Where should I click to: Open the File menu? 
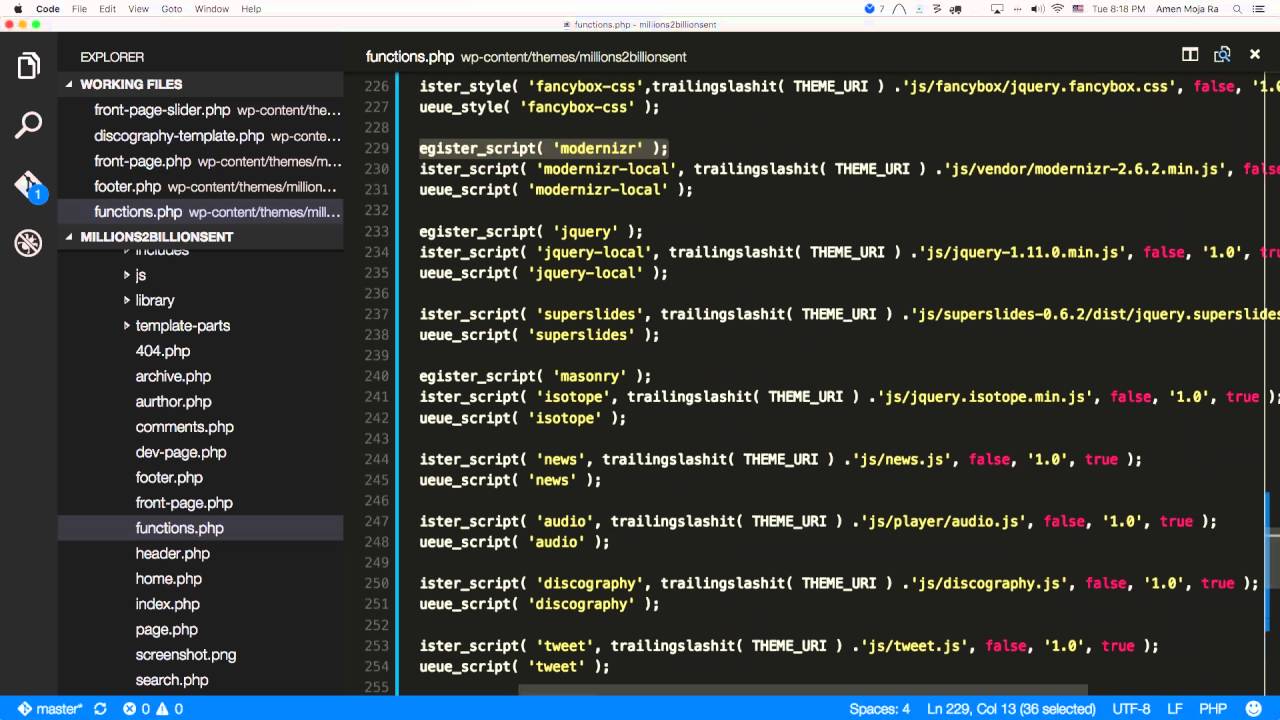coord(79,9)
